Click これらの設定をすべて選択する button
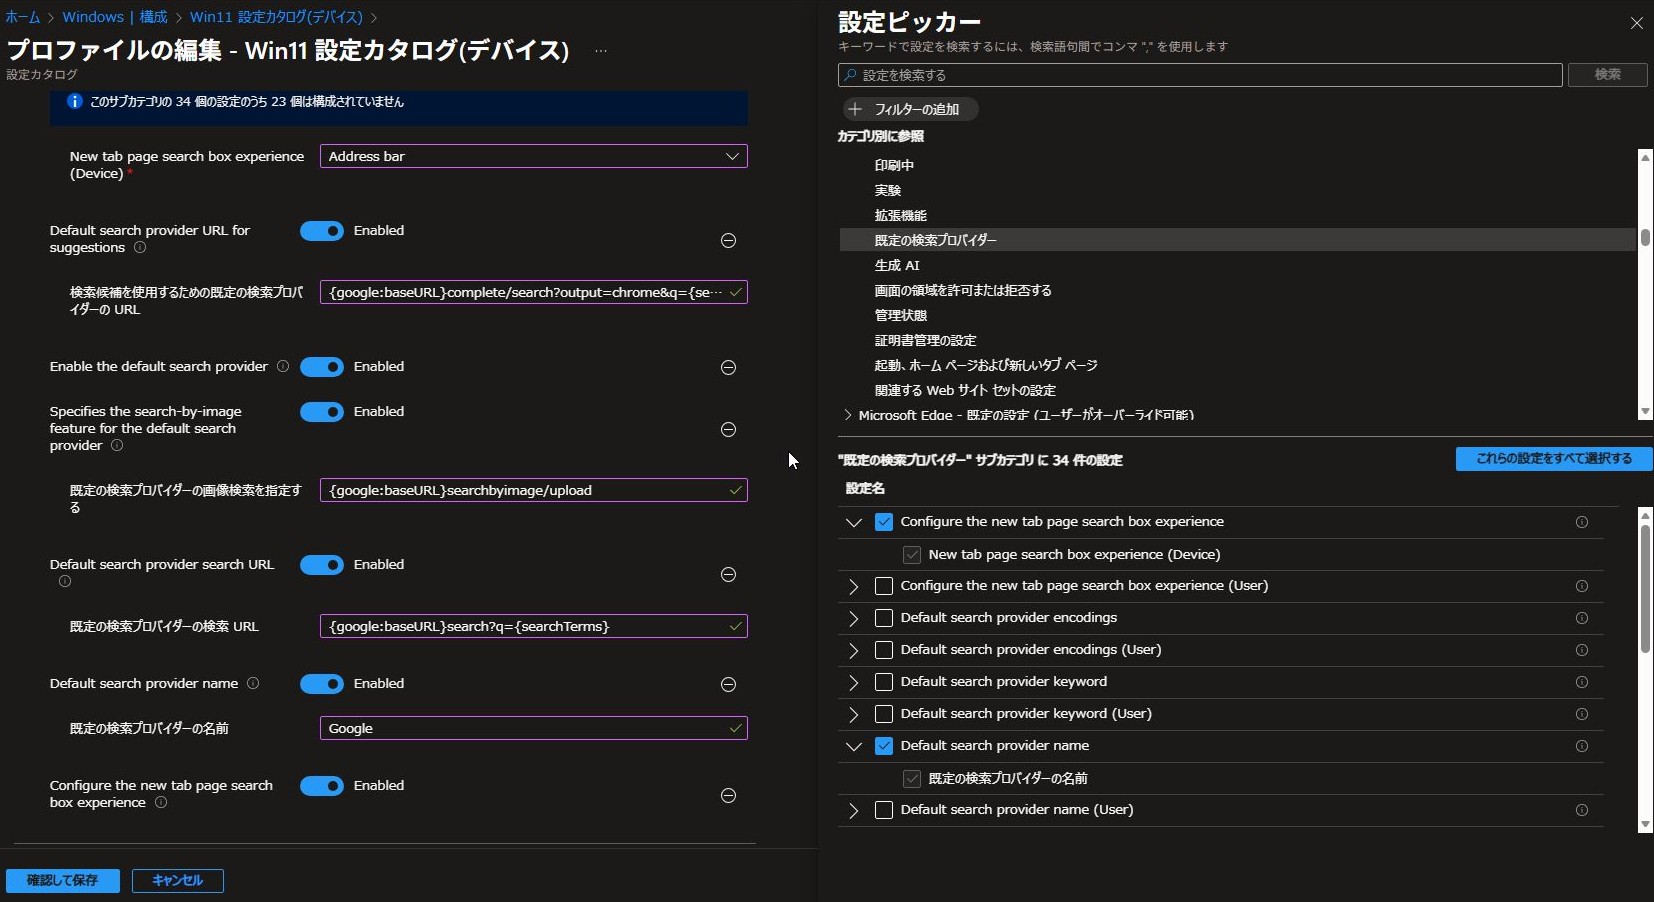 [1553, 459]
